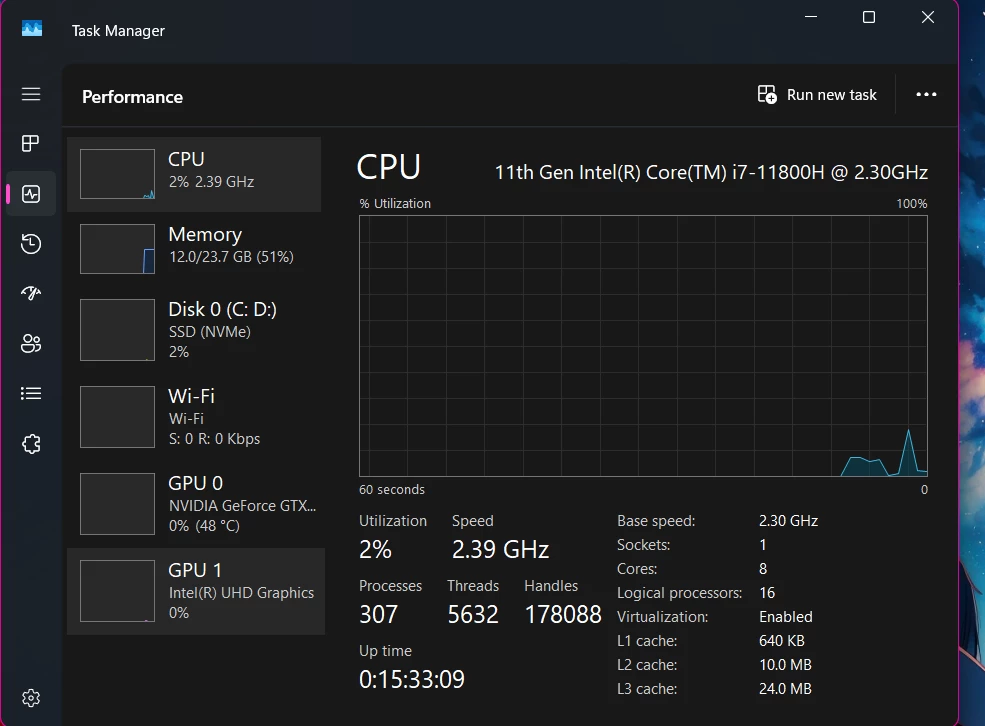Click the '60 seconds' graph label
Image resolution: width=985 pixels, height=726 pixels.
[x=391, y=489]
